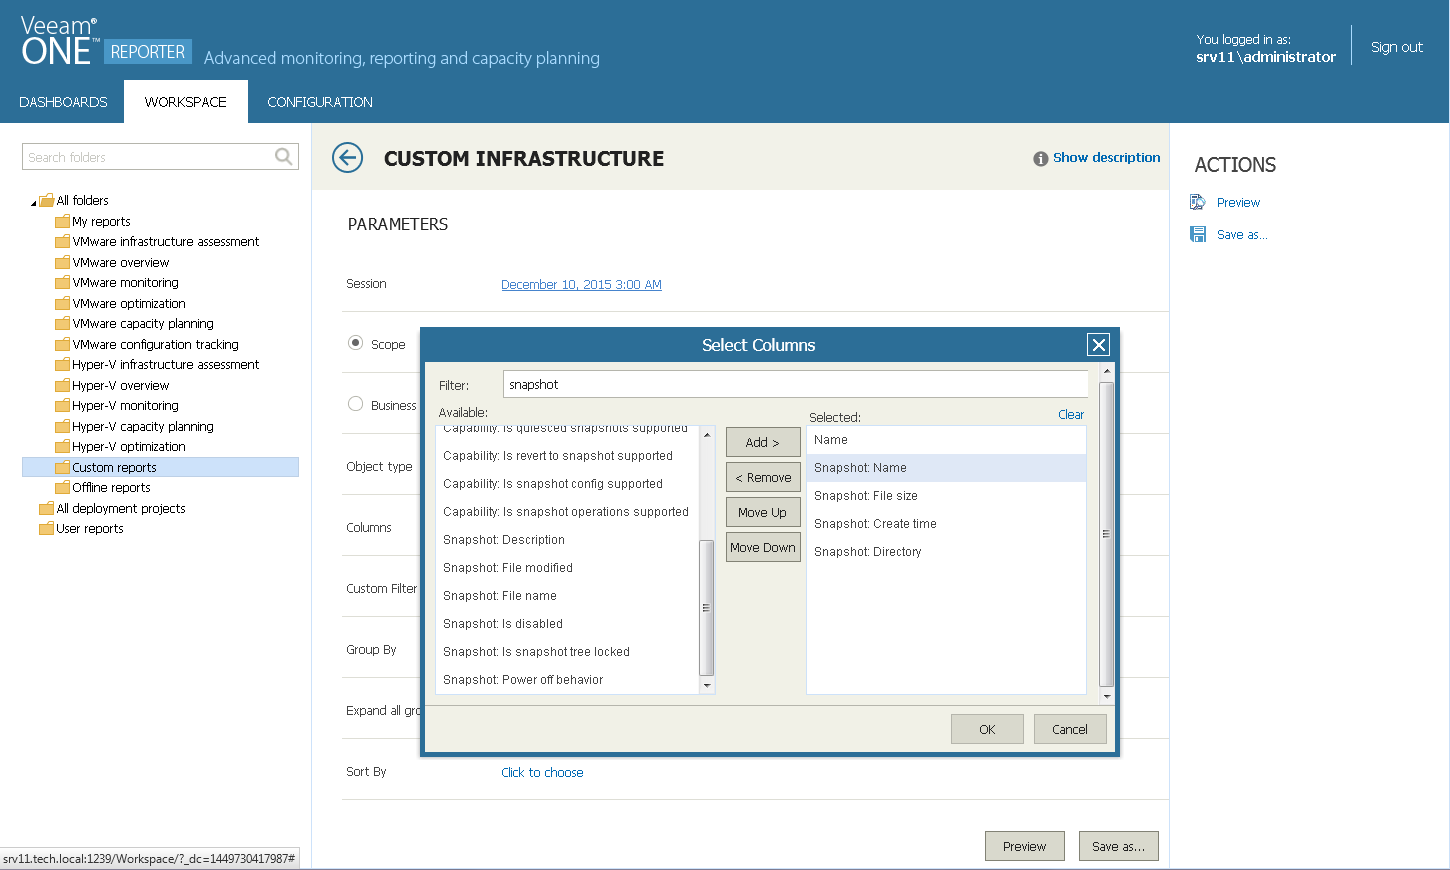Click inside the Filter text field
This screenshot has height=870, width=1450.
[x=795, y=383]
